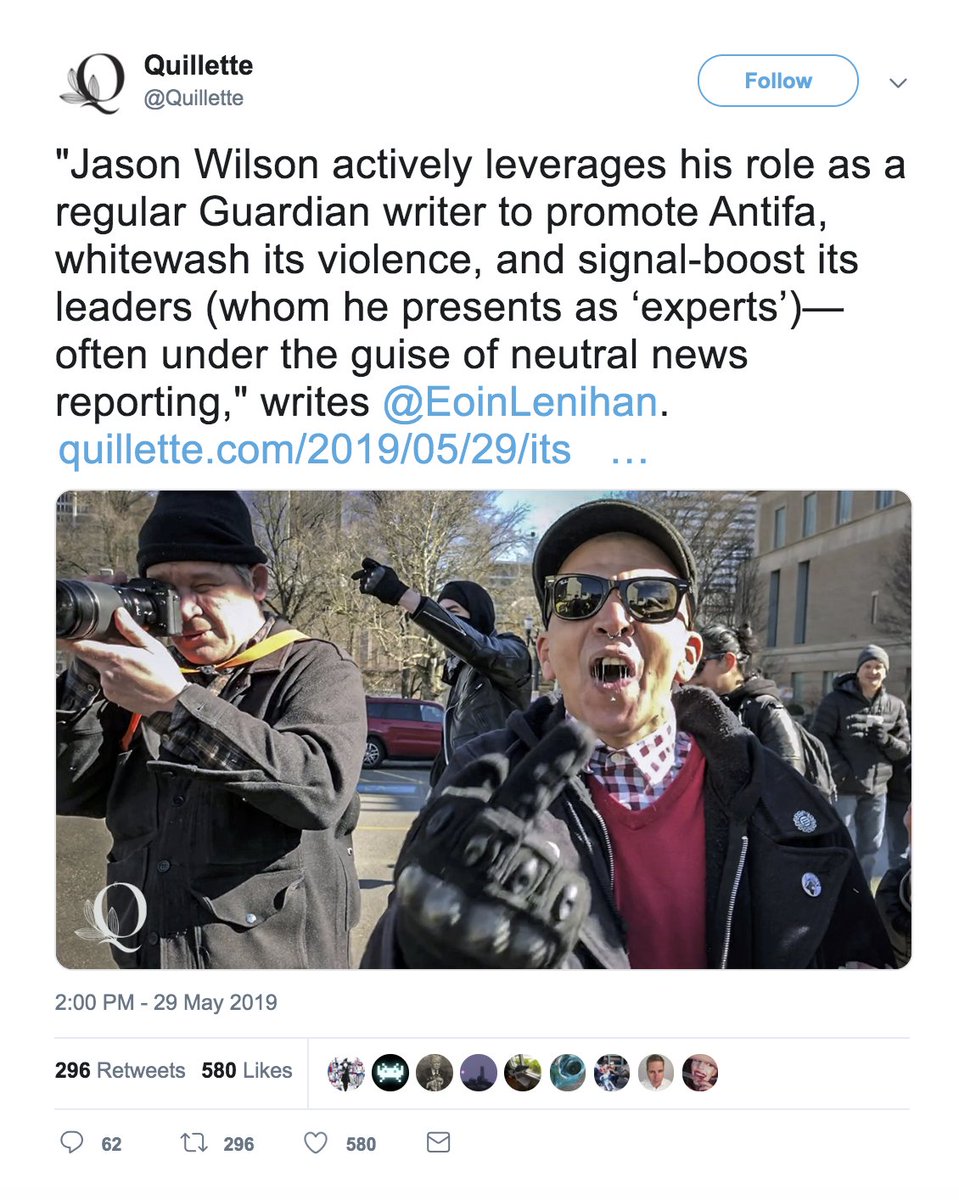The height and width of the screenshot is (1200, 959).
Task: Click the envelope direct message icon
Action: pyautogui.click(x=438, y=1142)
